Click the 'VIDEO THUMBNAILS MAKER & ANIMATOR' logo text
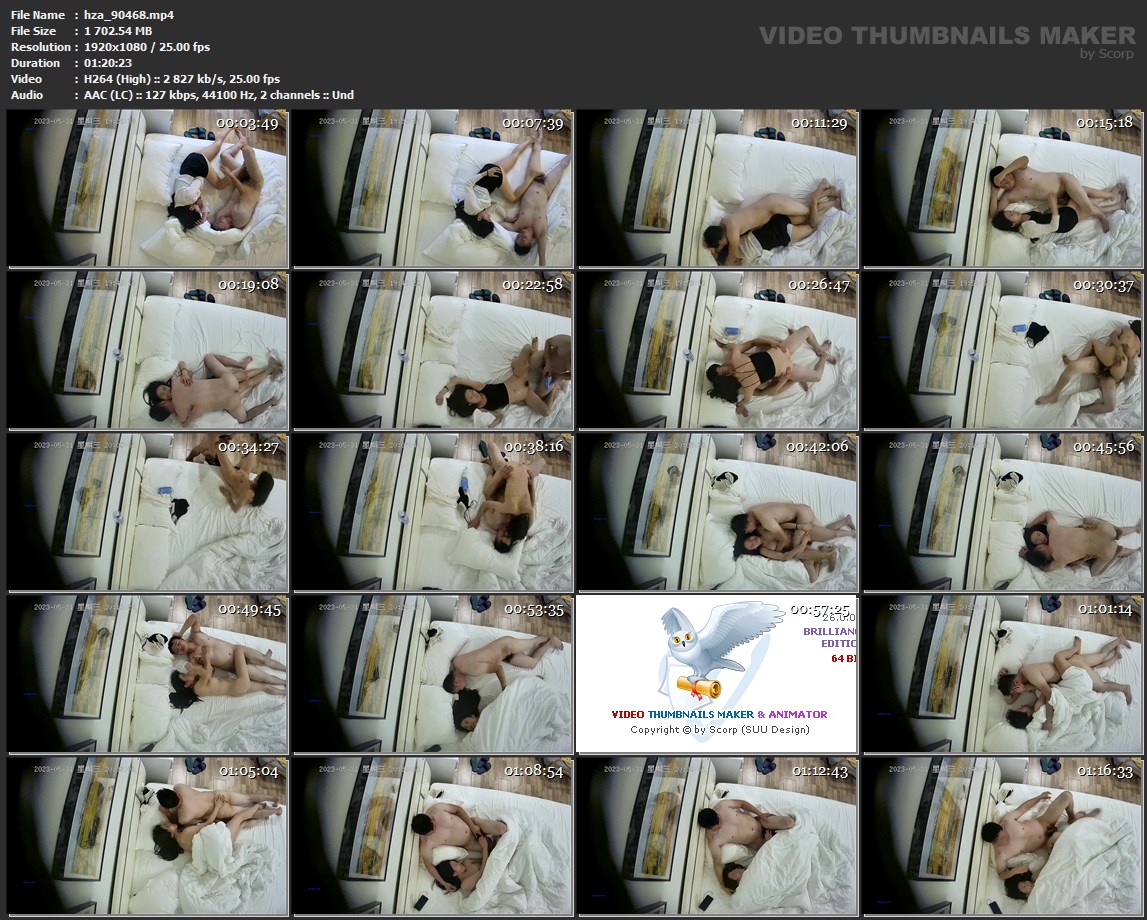This screenshot has height=920, width=1147. tap(719, 714)
